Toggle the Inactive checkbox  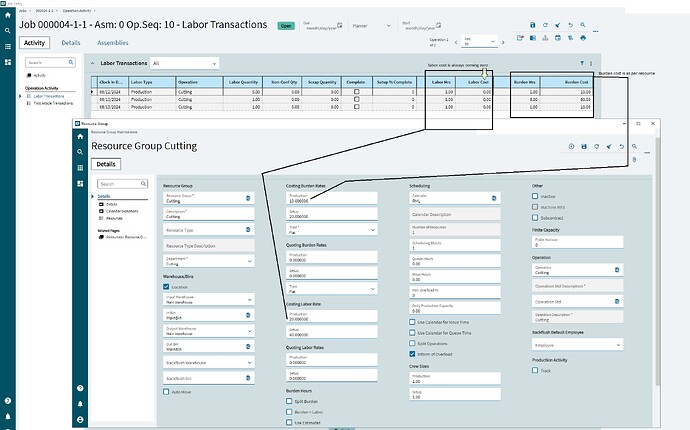(535, 196)
